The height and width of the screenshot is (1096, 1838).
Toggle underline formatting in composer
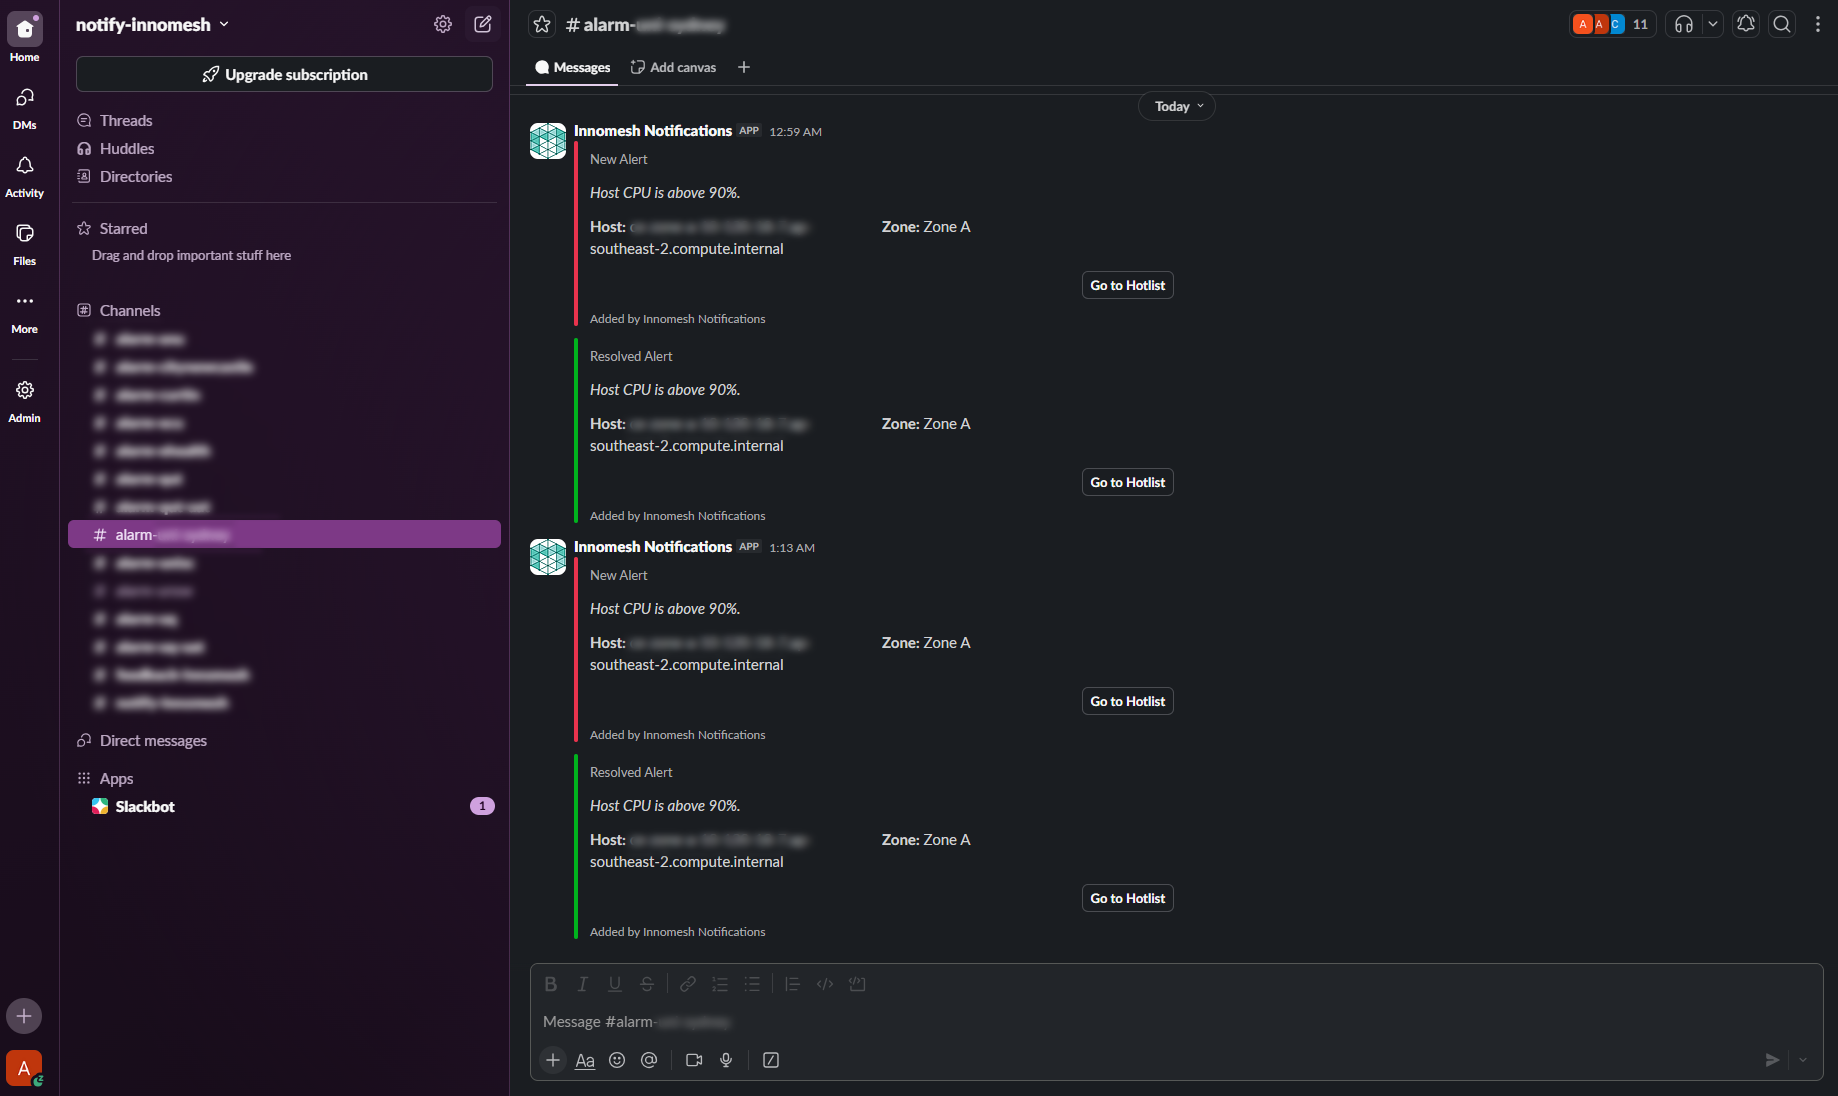click(615, 984)
